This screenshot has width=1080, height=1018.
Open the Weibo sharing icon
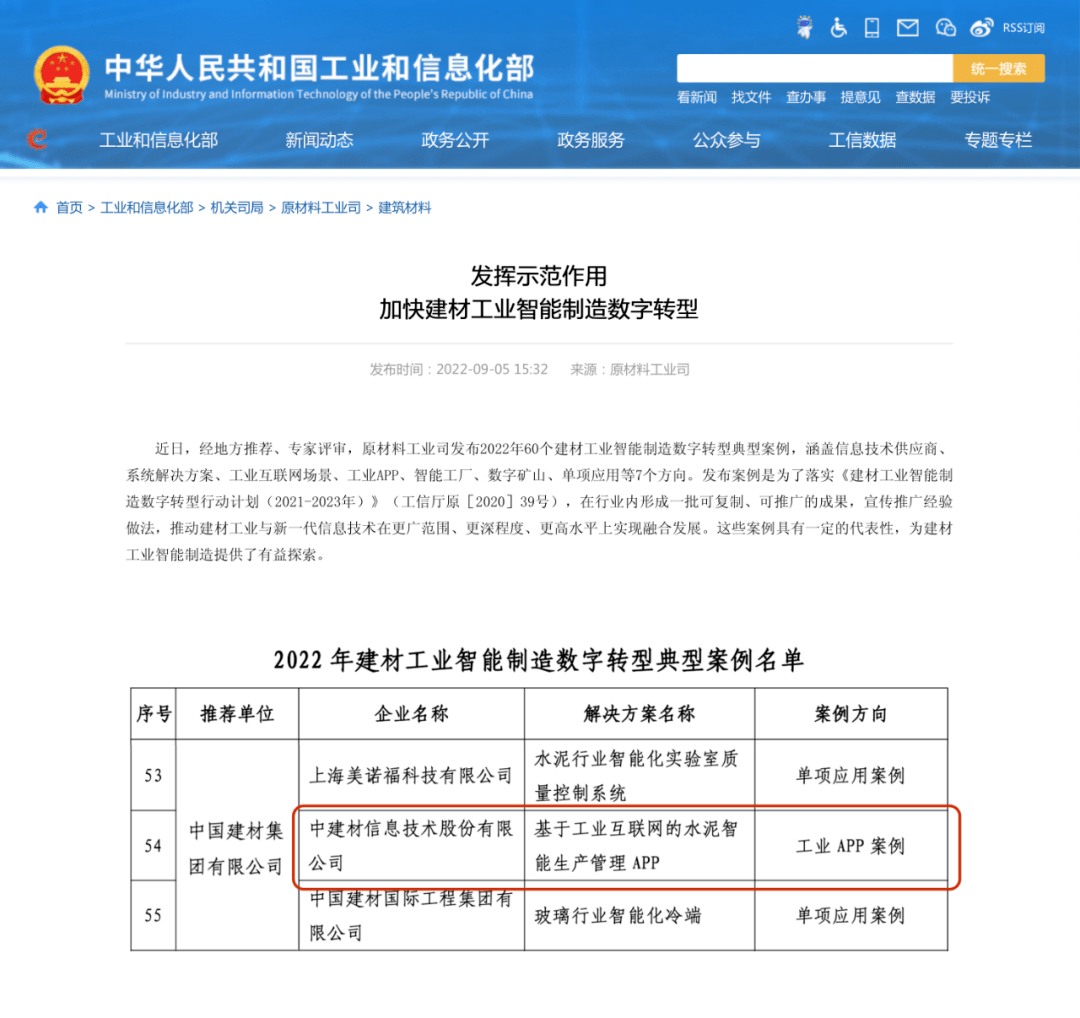click(981, 28)
